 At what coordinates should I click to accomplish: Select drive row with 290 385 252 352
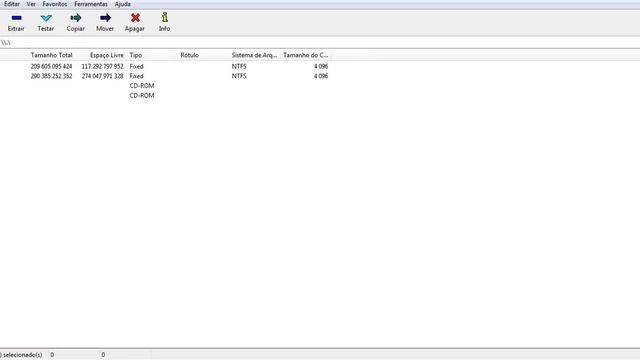coord(165,76)
